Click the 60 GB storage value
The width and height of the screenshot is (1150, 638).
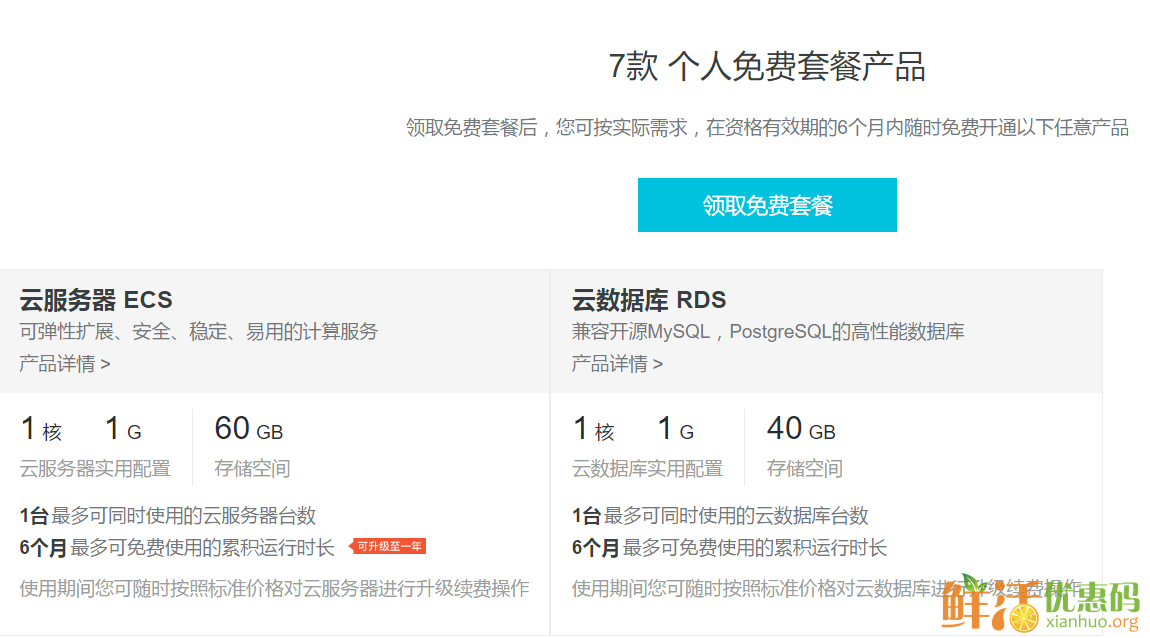pyautogui.click(x=249, y=428)
